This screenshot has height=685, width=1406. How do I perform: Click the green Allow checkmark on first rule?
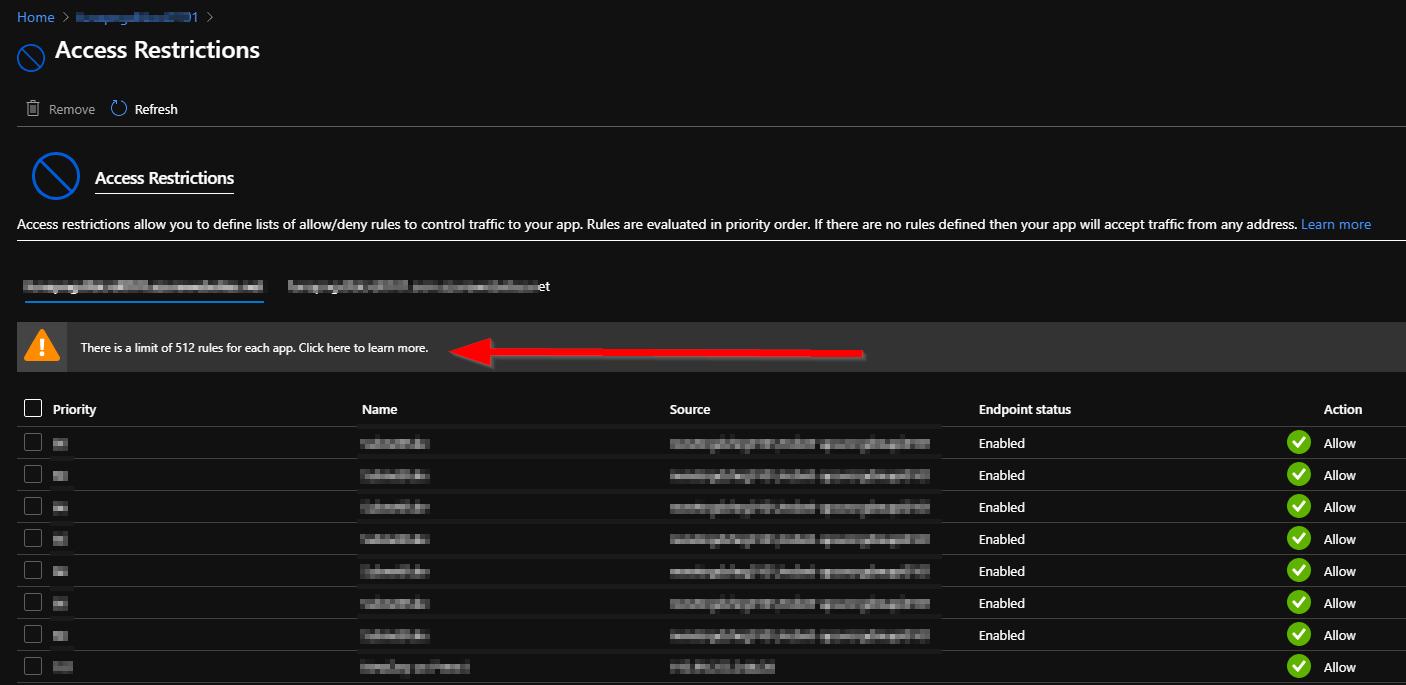click(1298, 441)
